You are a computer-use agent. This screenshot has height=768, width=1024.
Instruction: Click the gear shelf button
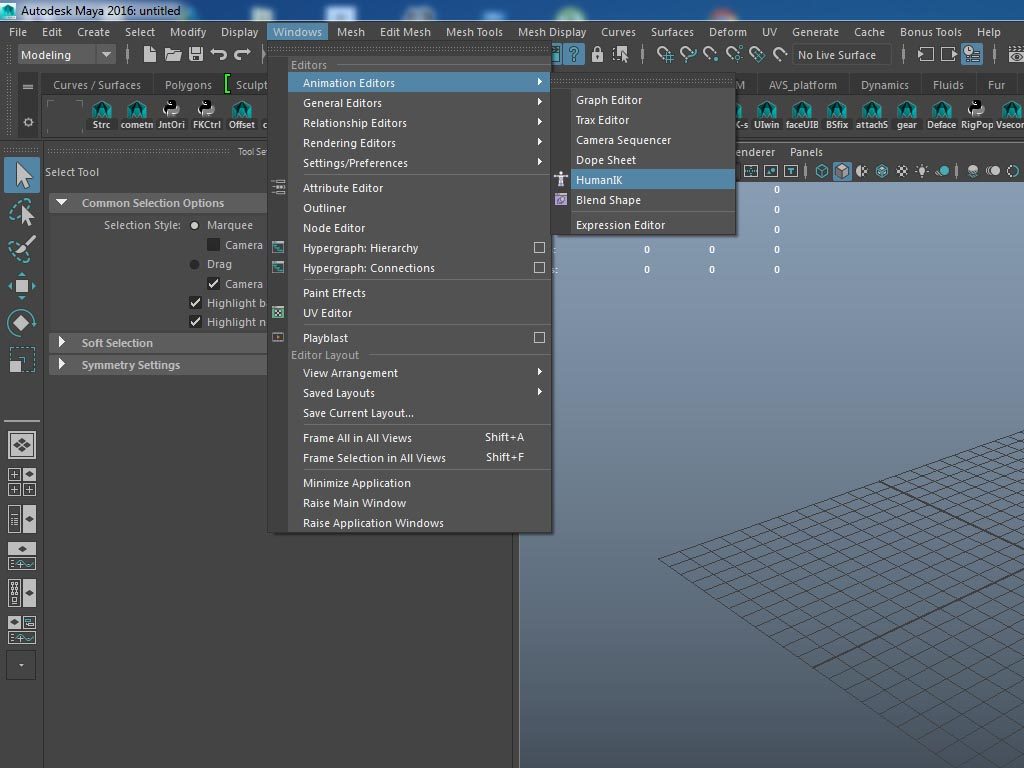[906, 115]
